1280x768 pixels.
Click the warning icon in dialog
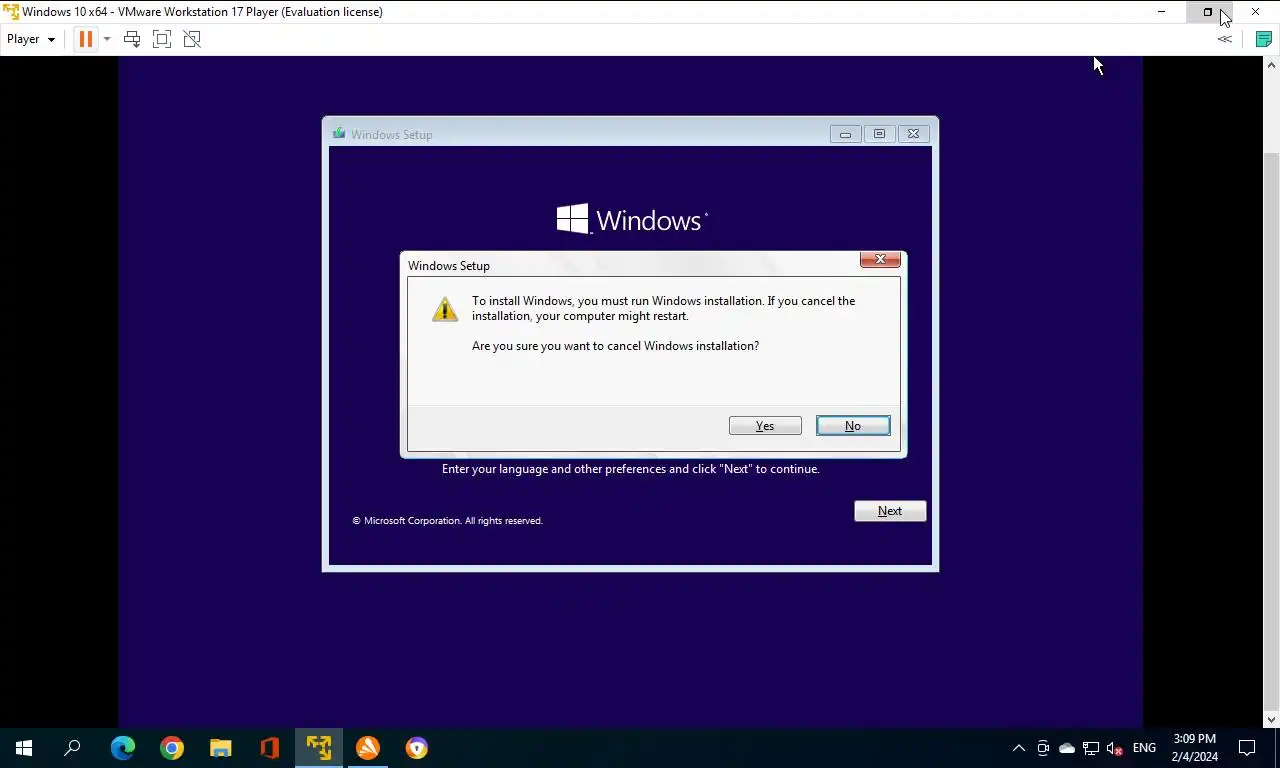(445, 308)
